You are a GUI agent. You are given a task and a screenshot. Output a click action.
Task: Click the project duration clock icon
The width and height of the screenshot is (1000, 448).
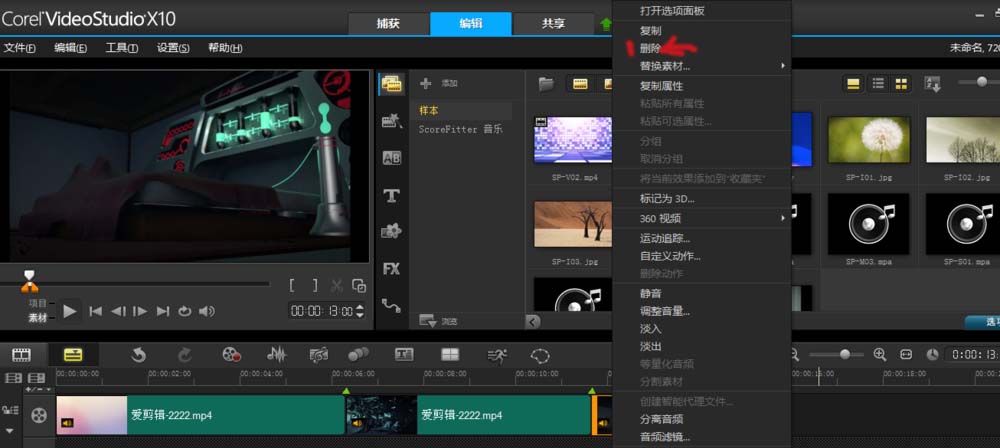(x=932, y=354)
